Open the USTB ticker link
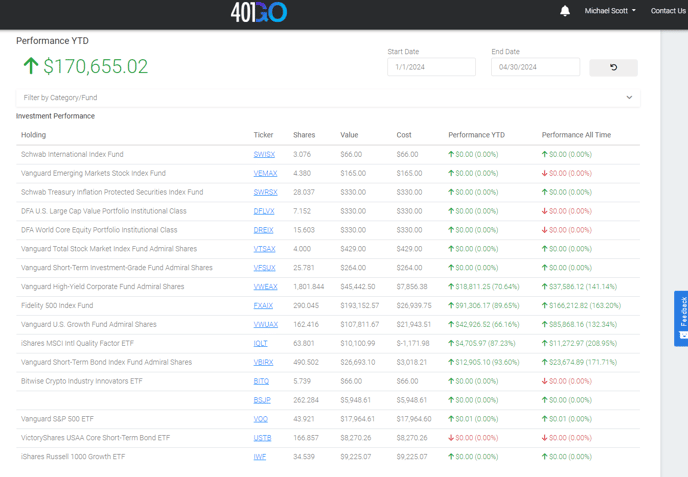688x477 pixels. pos(262,438)
